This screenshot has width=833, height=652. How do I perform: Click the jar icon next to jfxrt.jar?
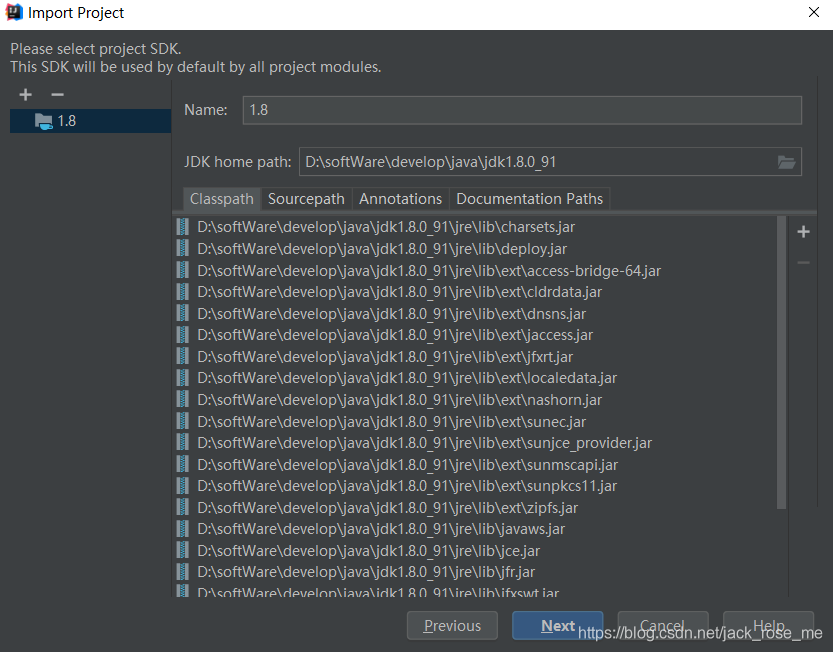pos(182,357)
